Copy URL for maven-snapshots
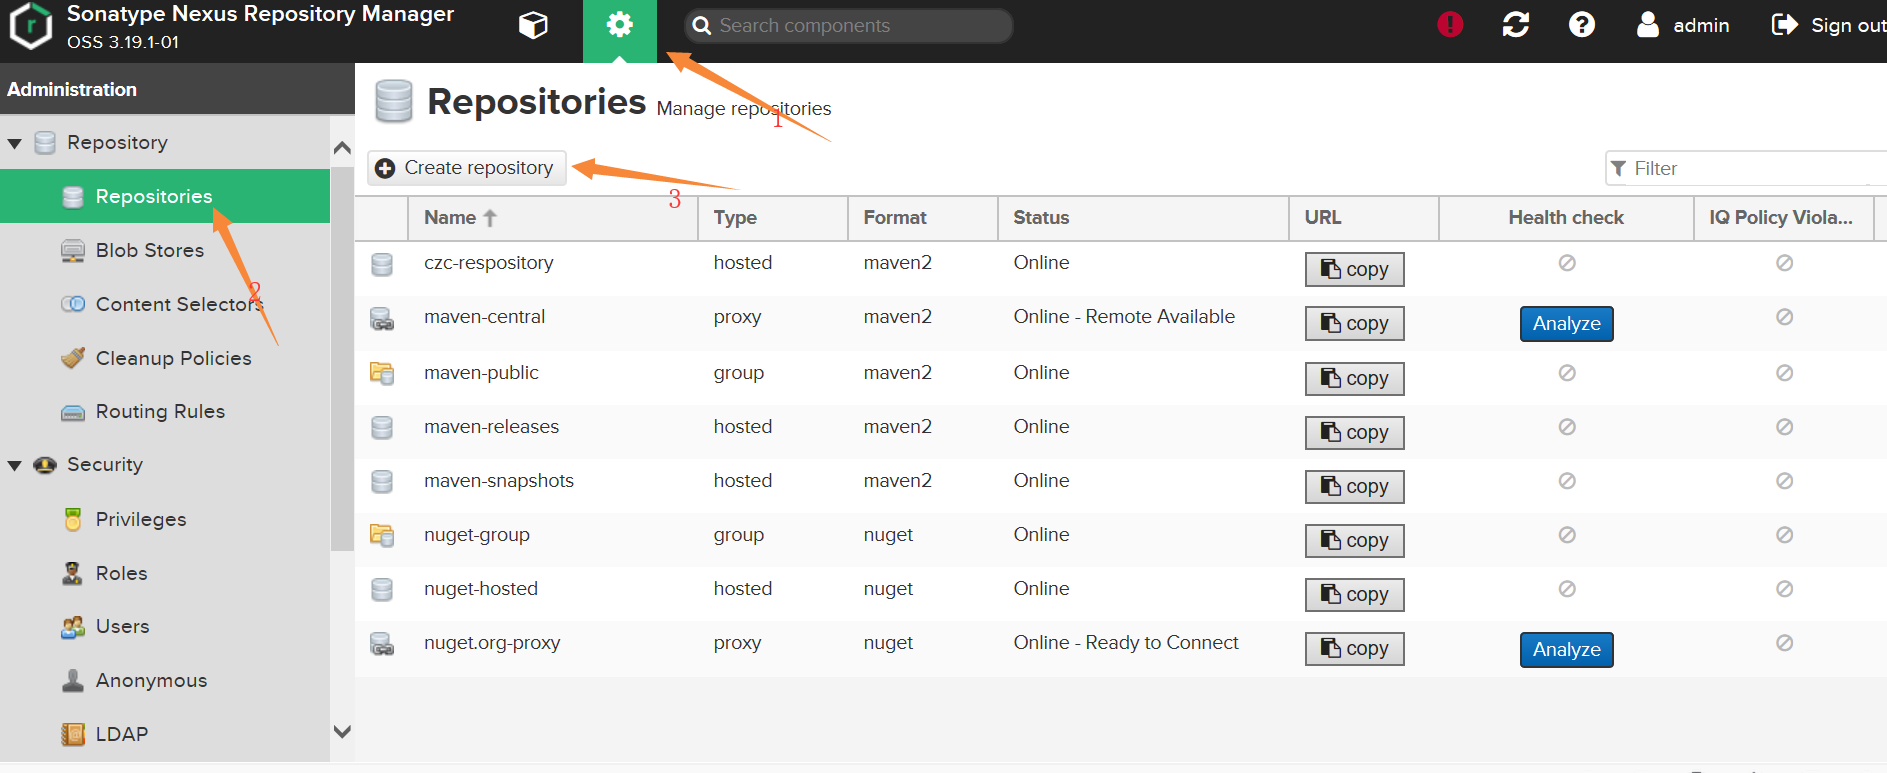The height and width of the screenshot is (773, 1887). (1354, 486)
